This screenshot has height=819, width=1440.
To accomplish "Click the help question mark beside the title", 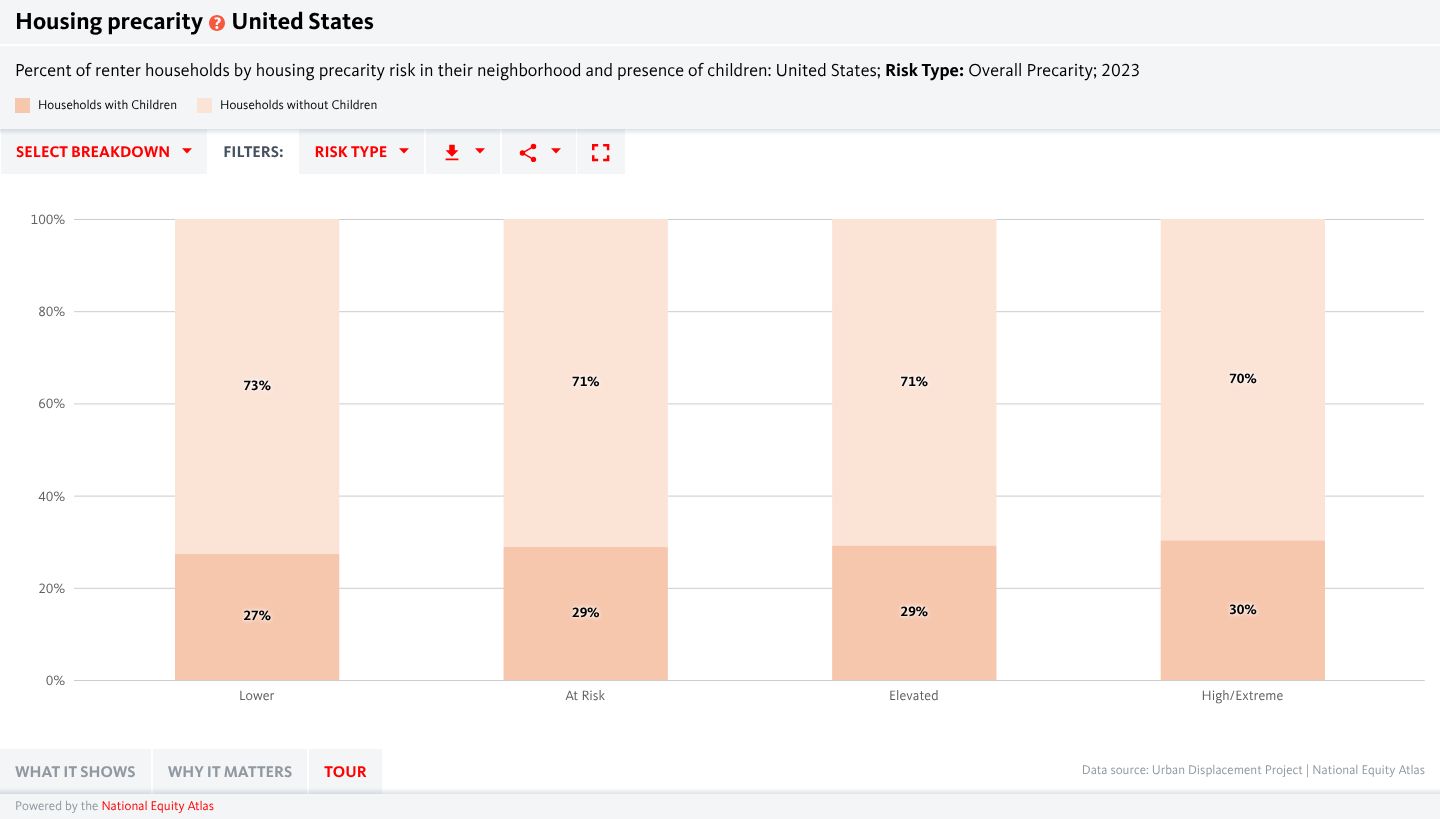I will [x=217, y=21].
